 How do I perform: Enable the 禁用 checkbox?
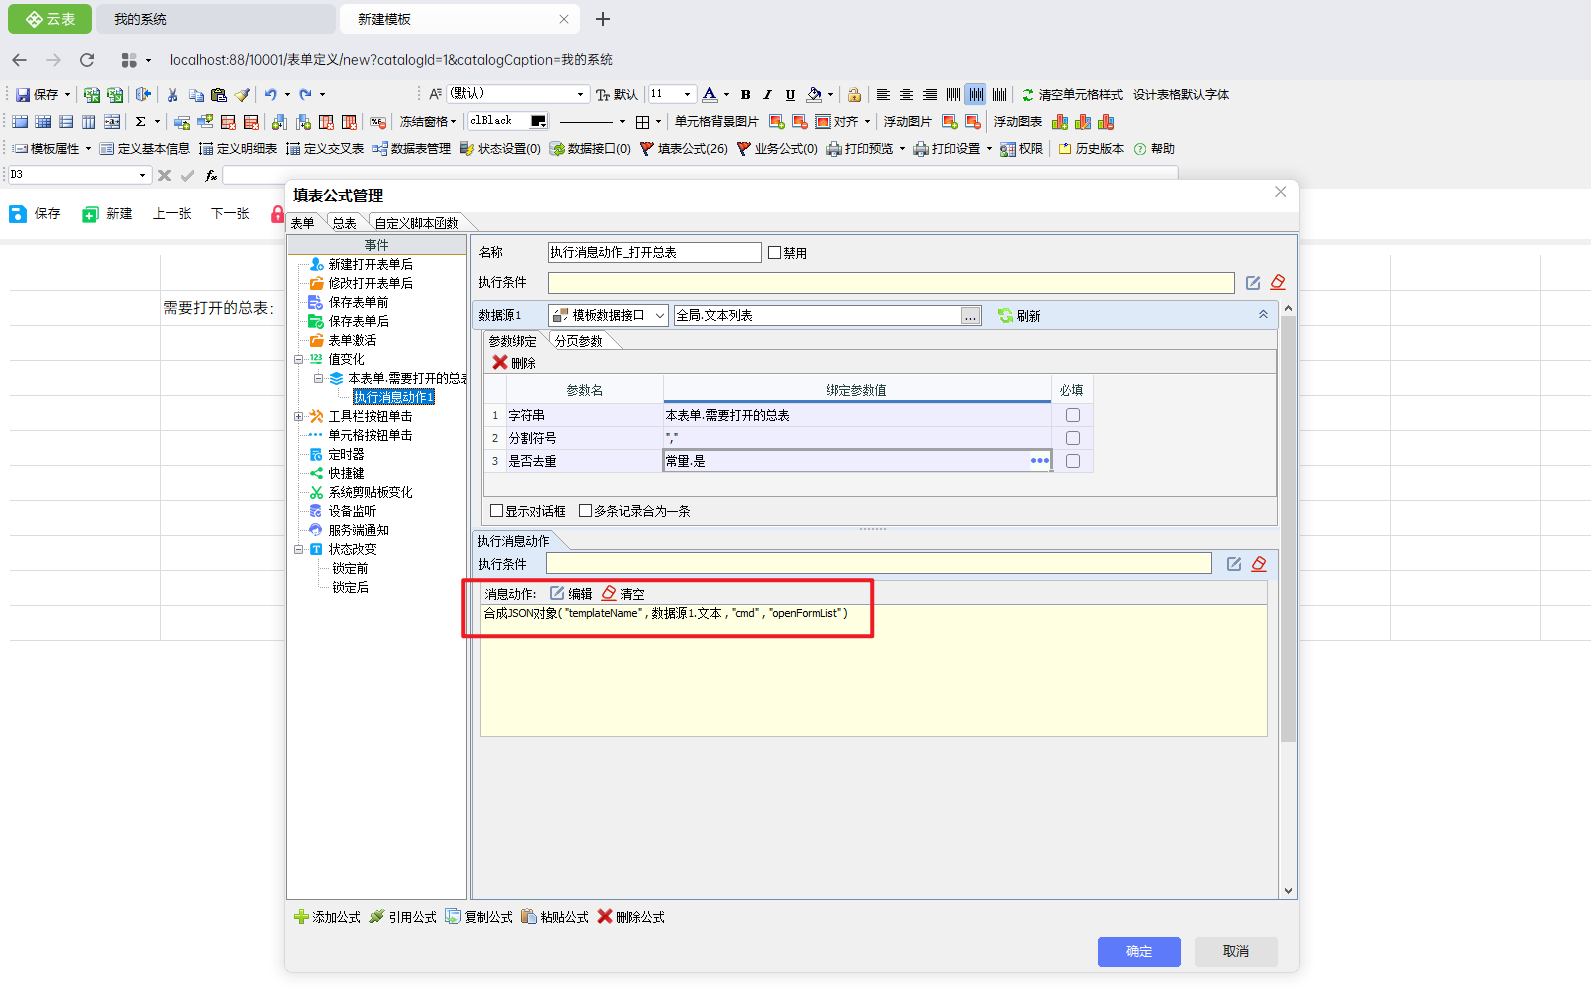(x=774, y=253)
